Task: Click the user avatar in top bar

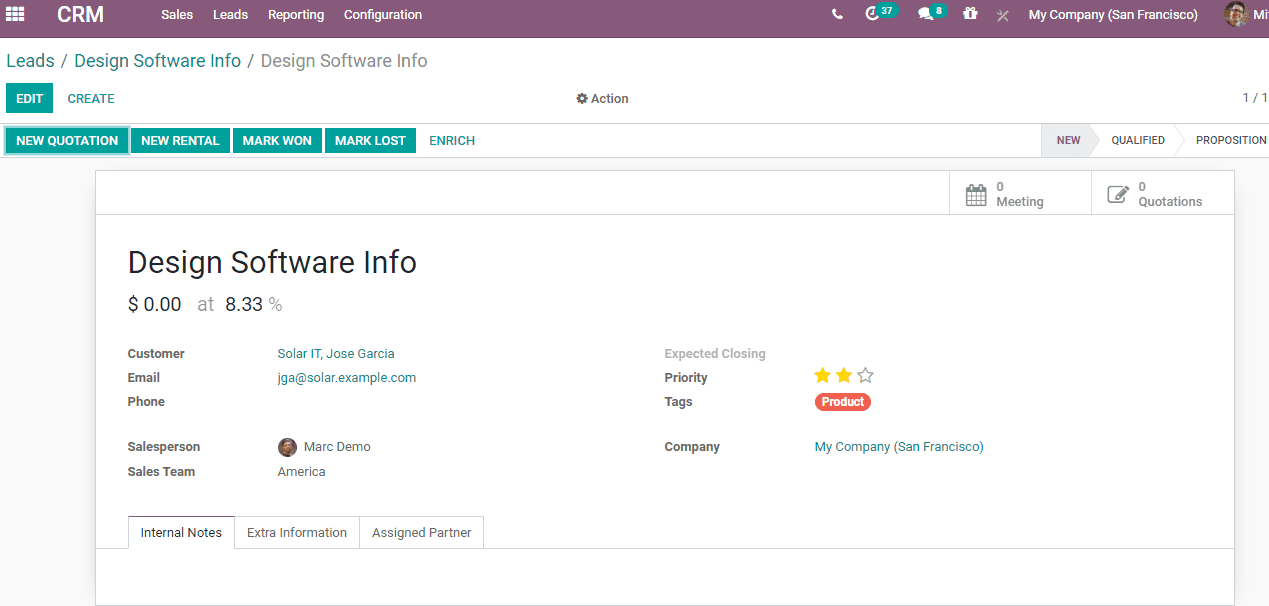Action: pyautogui.click(x=1236, y=14)
